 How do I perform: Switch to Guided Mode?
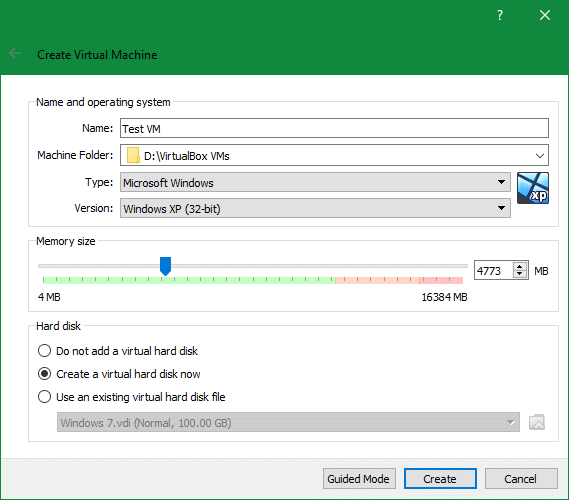[359, 479]
